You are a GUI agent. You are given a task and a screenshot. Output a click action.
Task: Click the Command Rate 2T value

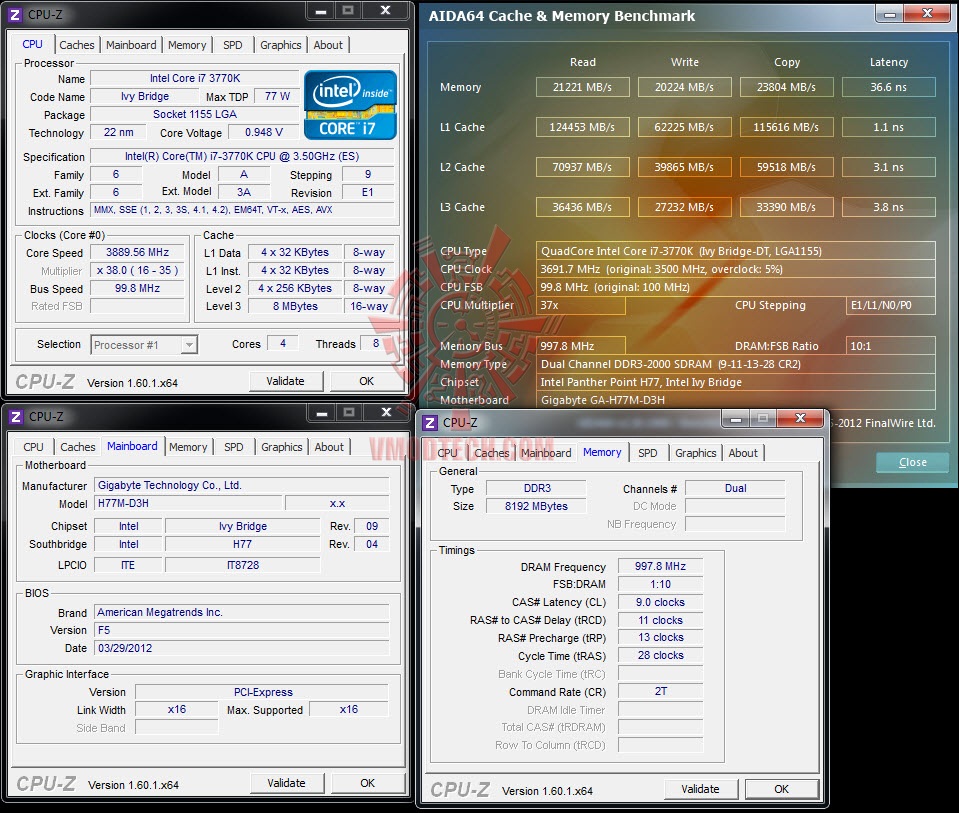coord(660,691)
